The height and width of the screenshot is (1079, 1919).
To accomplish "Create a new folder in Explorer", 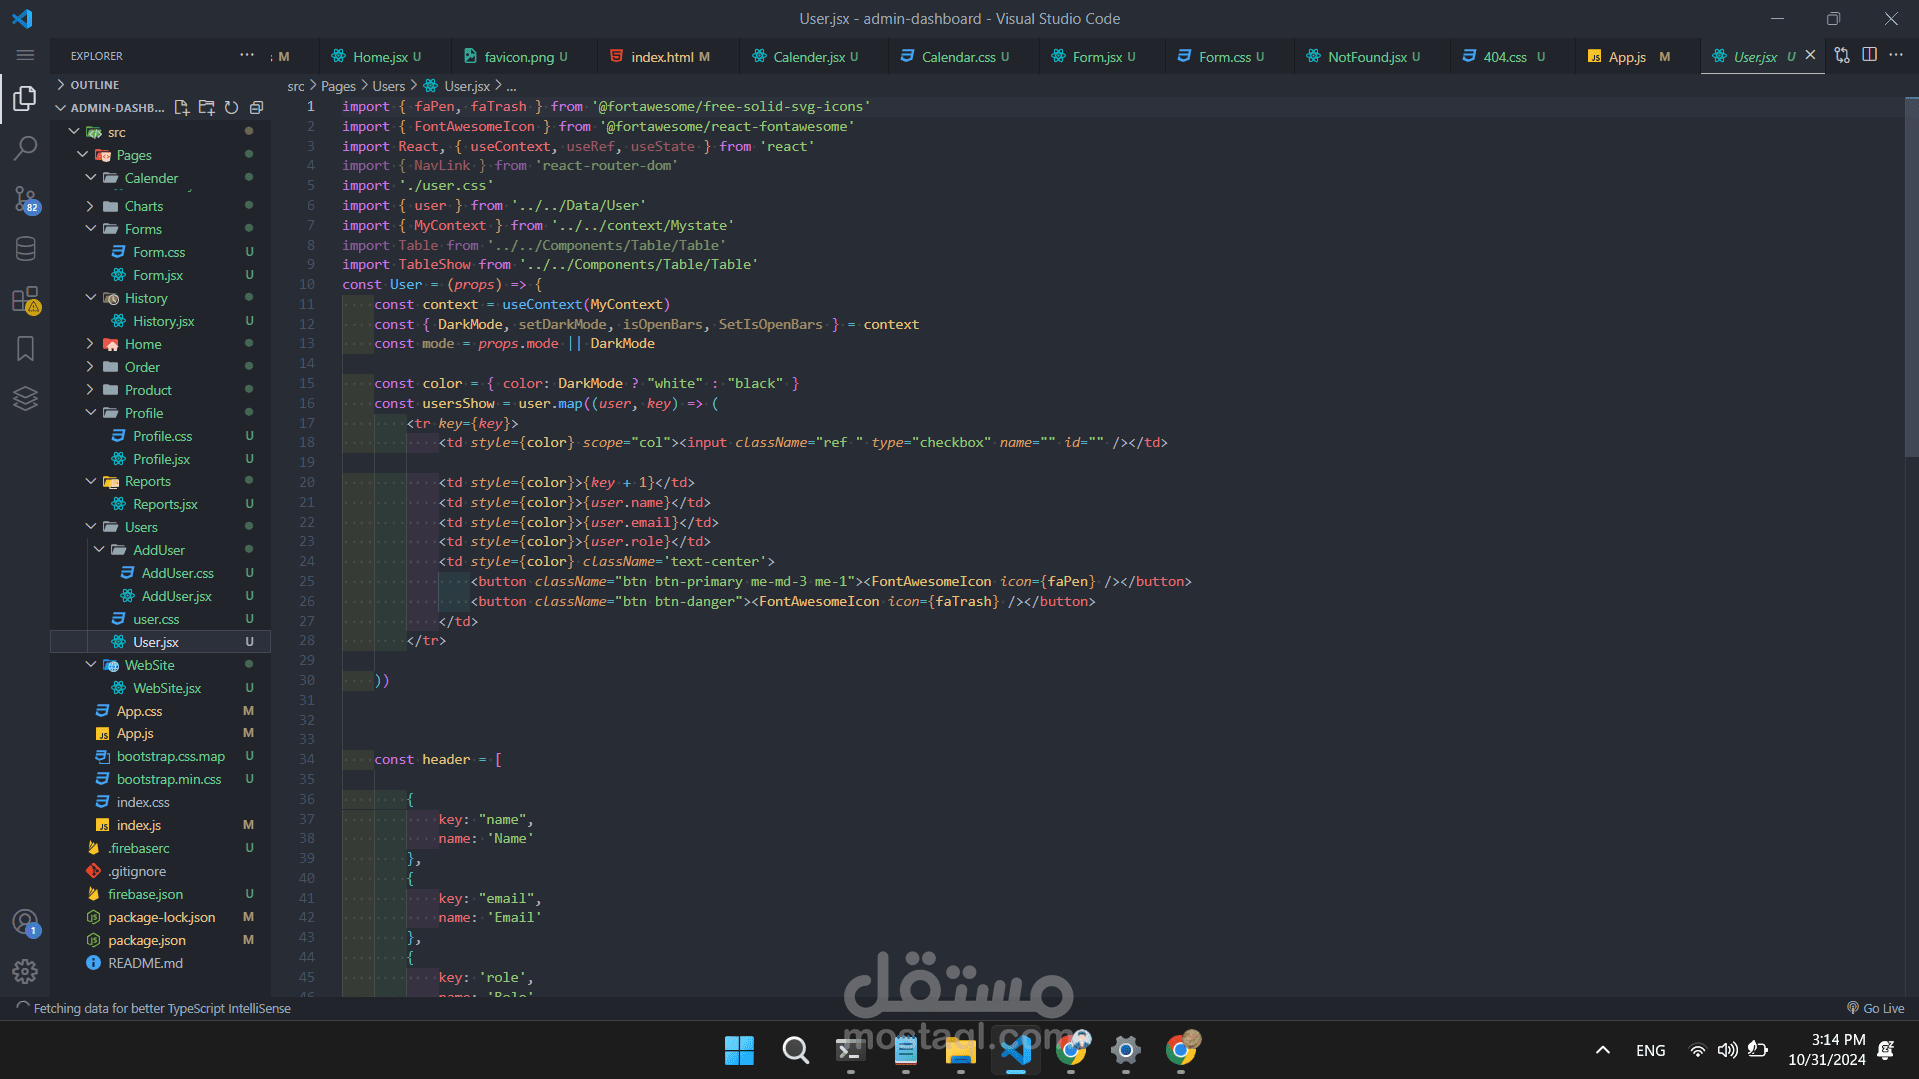I will click(x=206, y=108).
